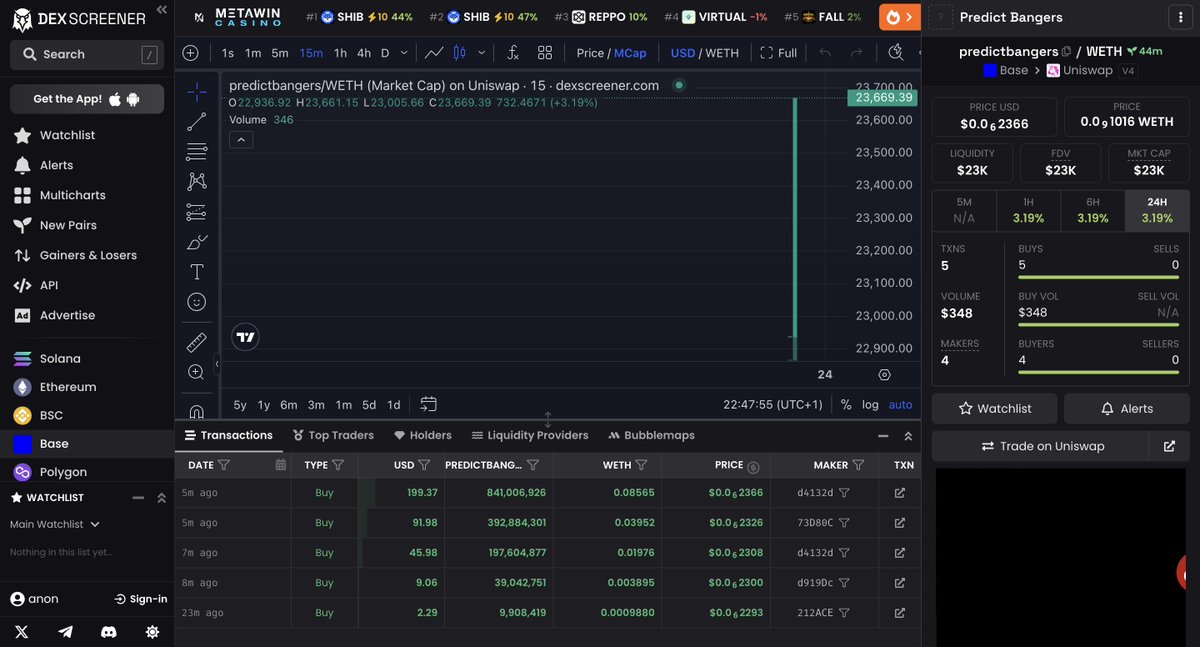Image resolution: width=1200 pixels, height=647 pixels.
Task: Open the emoji icons tool
Action: pyautogui.click(x=197, y=301)
